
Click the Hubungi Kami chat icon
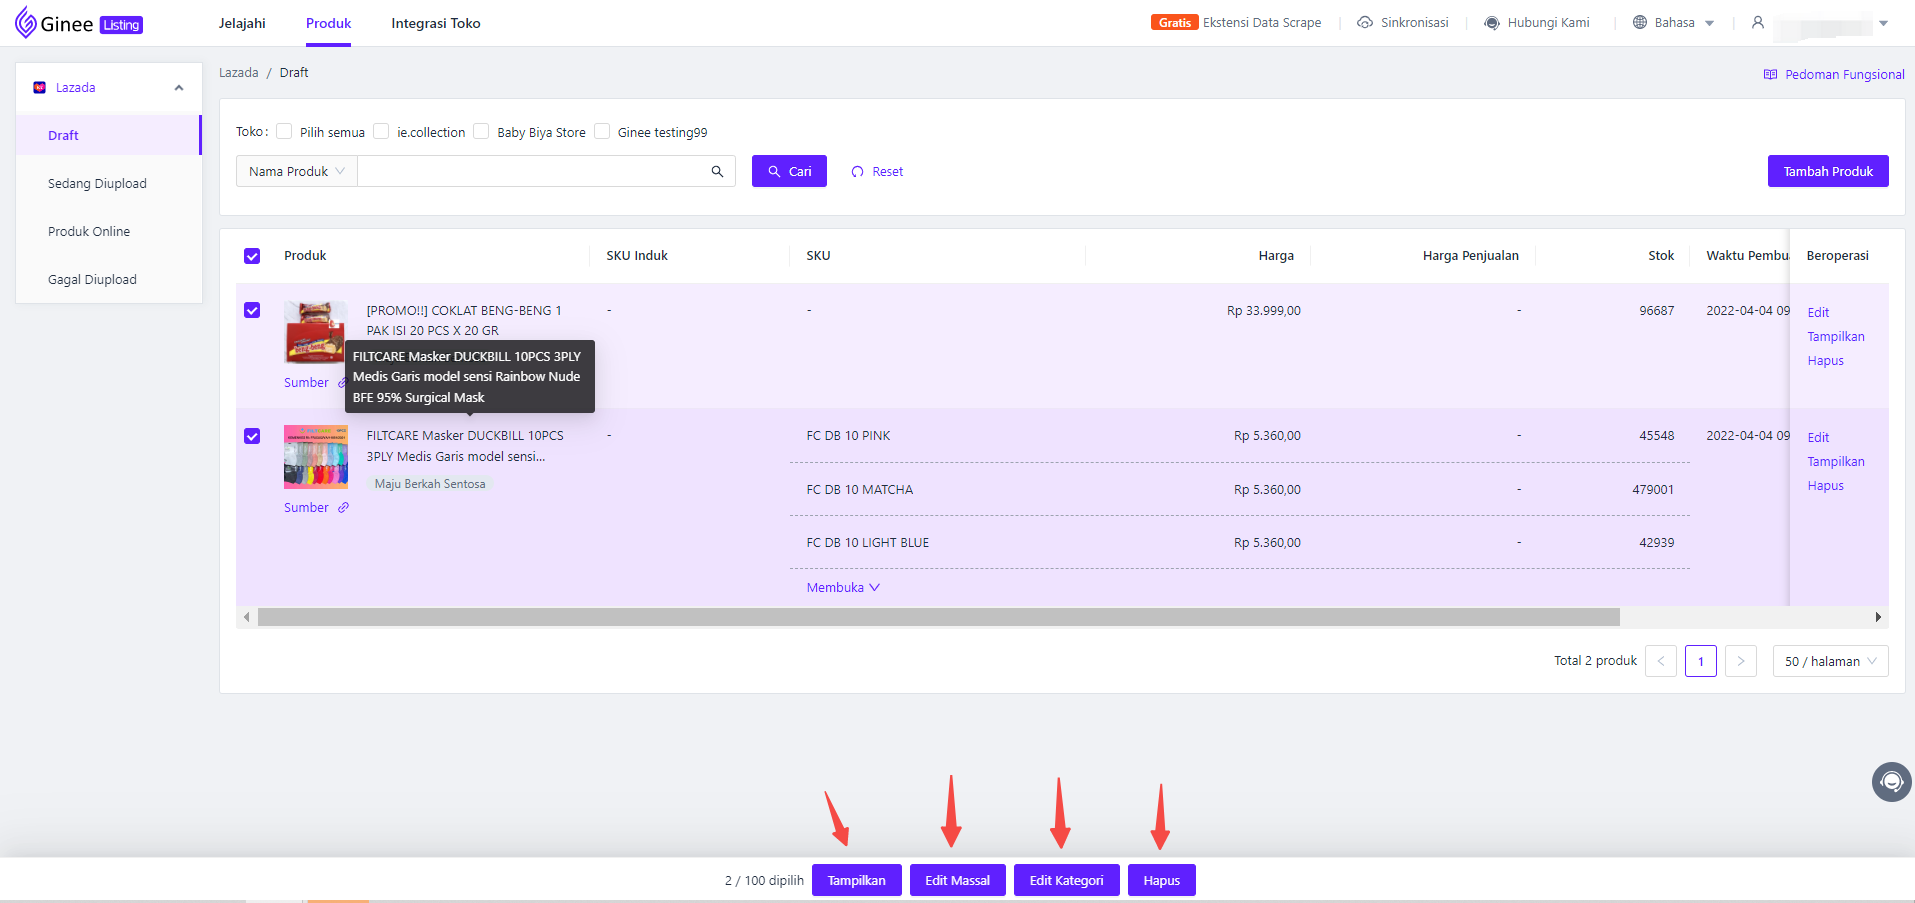pyautogui.click(x=1492, y=22)
